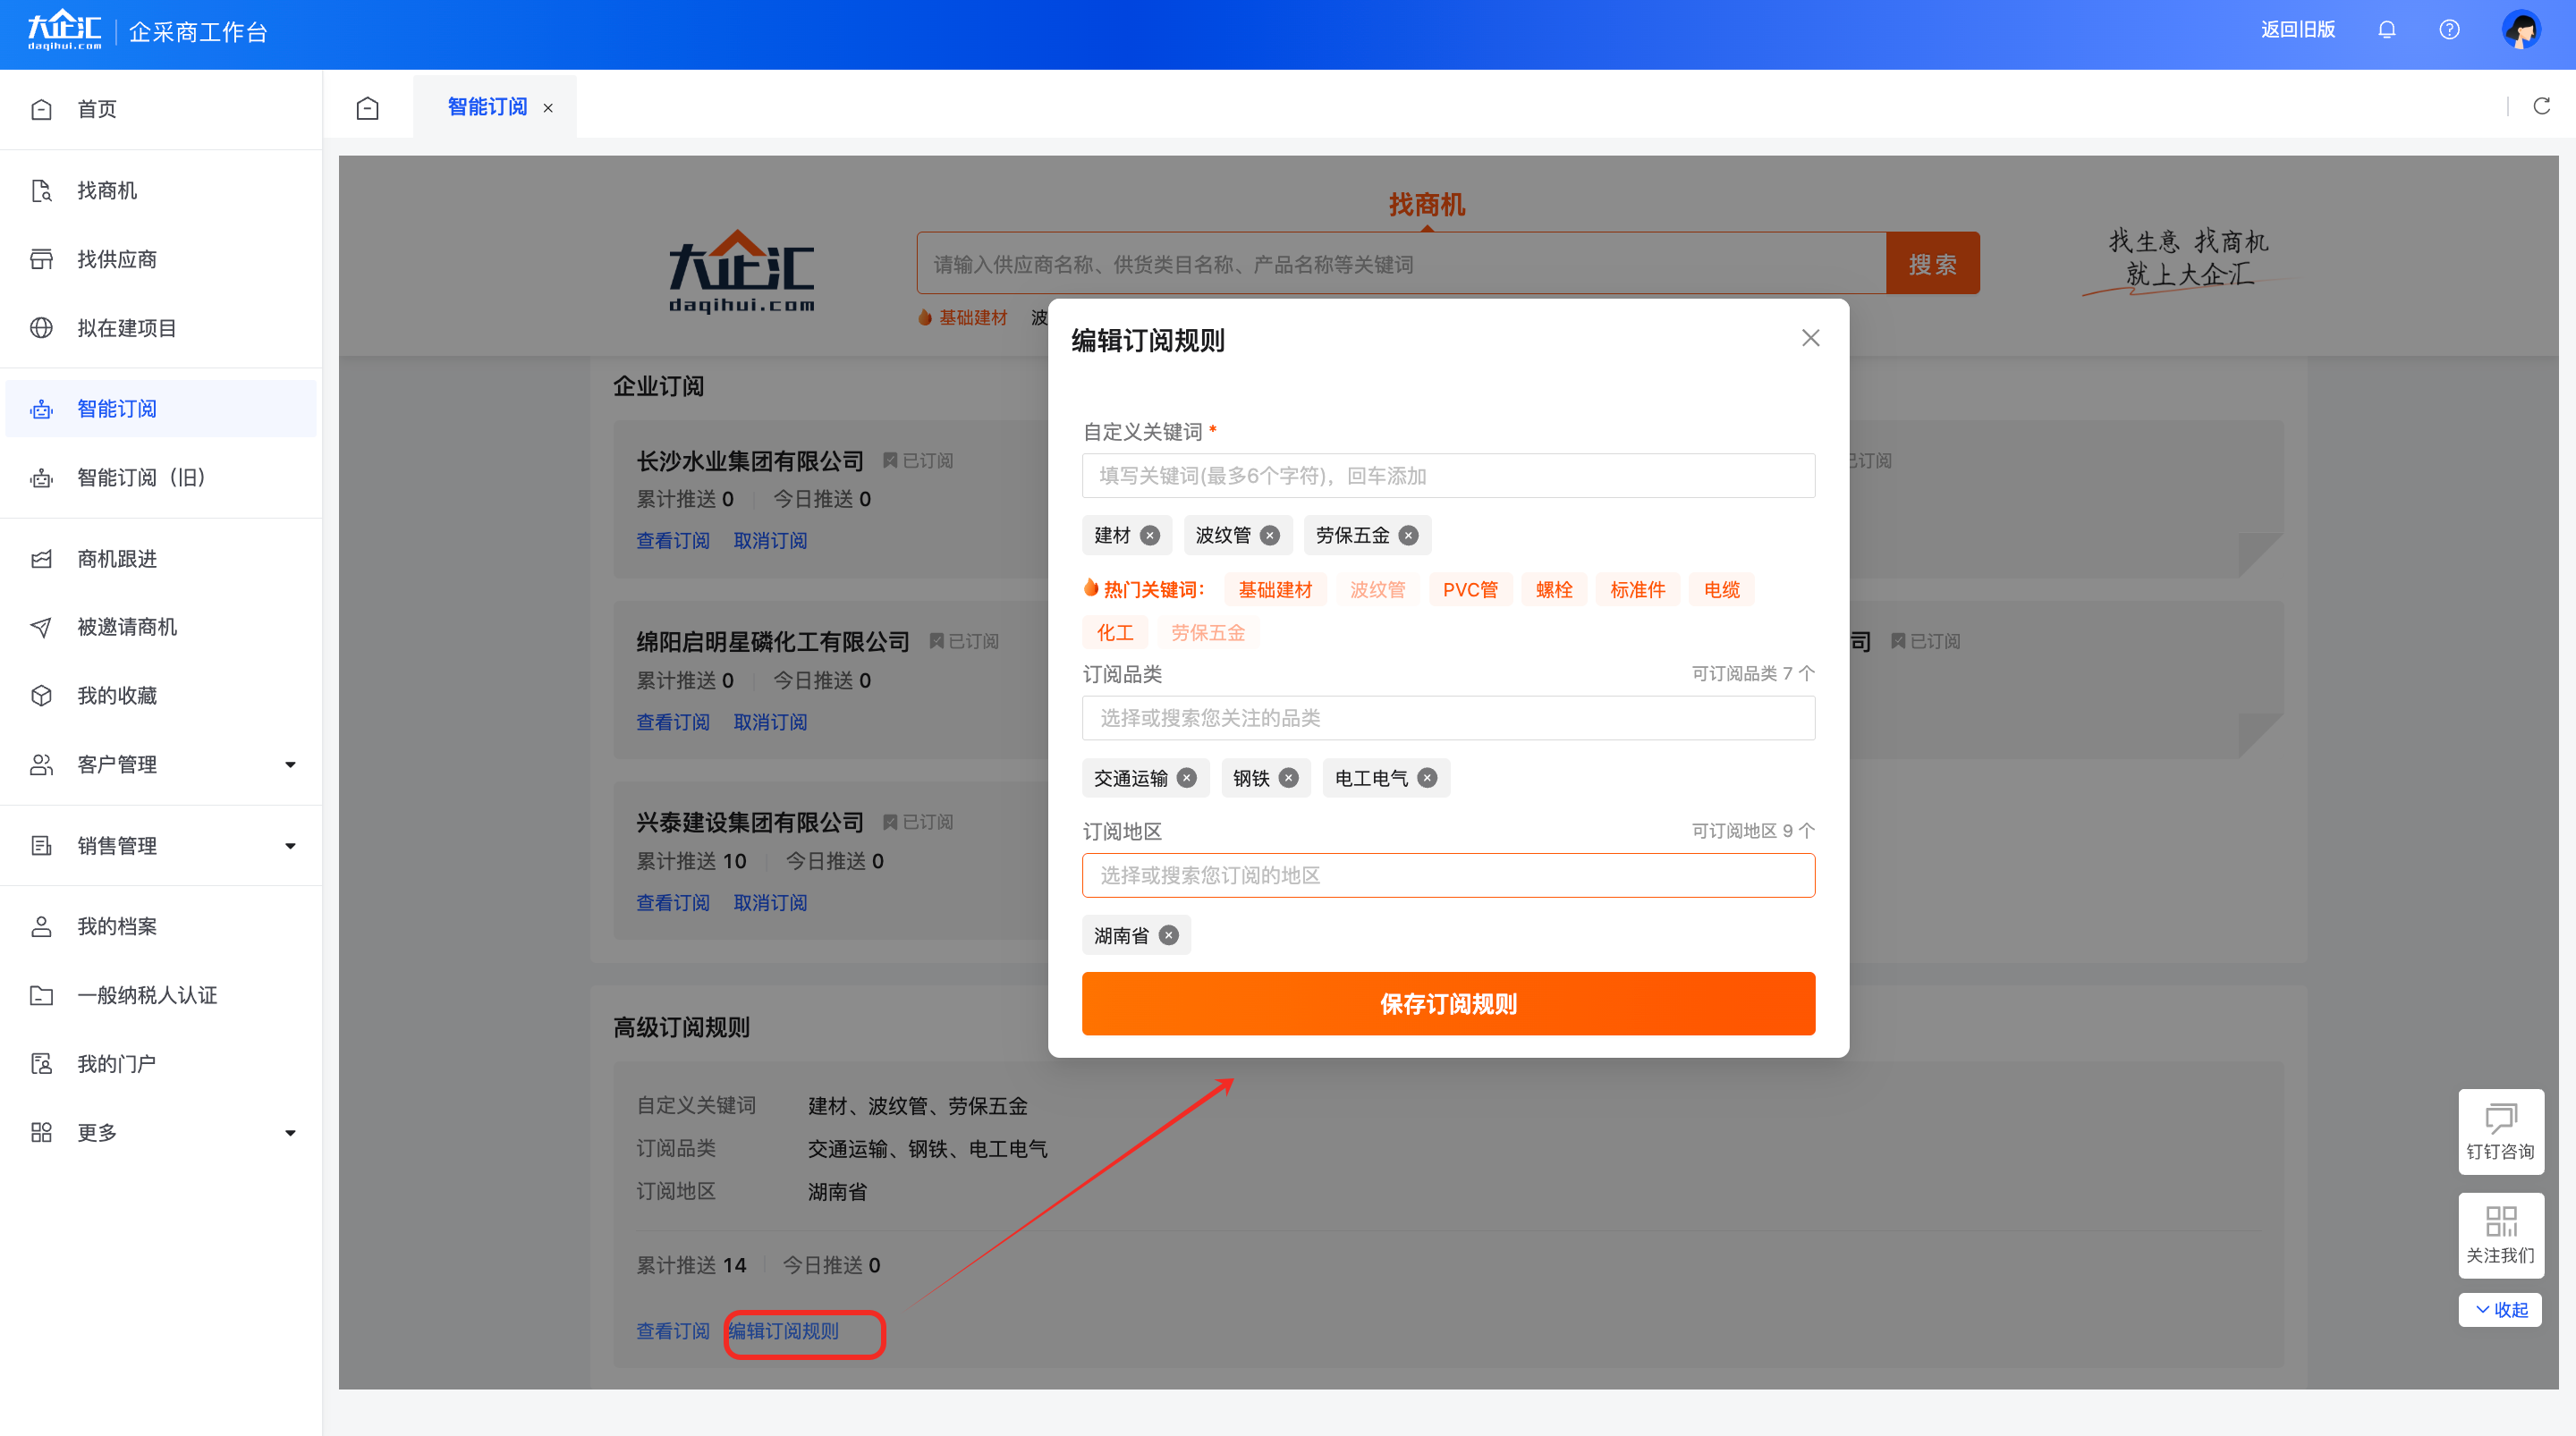This screenshot has width=2576, height=1436.
Task: Open 一般纳税人认证 in sidebar
Action: pyautogui.click(x=160, y=995)
